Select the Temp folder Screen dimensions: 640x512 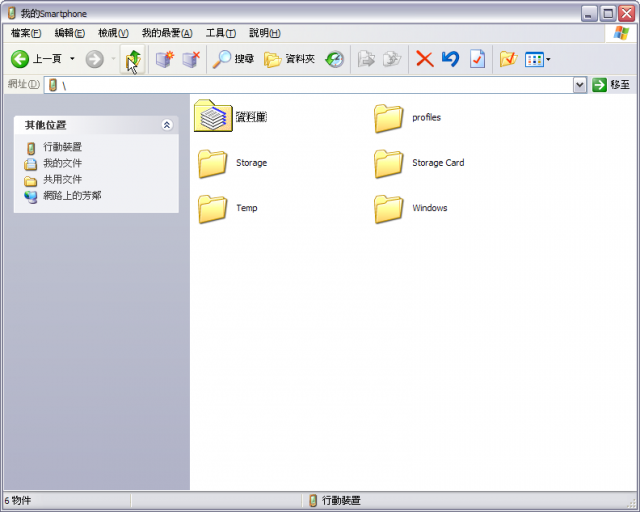tap(227, 209)
